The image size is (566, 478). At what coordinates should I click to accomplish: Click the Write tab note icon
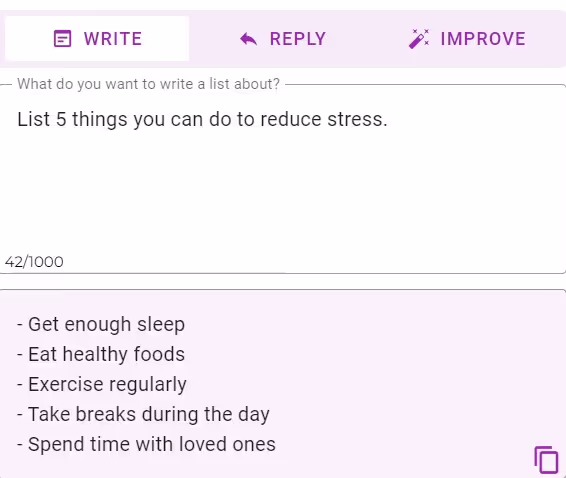point(62,38)
